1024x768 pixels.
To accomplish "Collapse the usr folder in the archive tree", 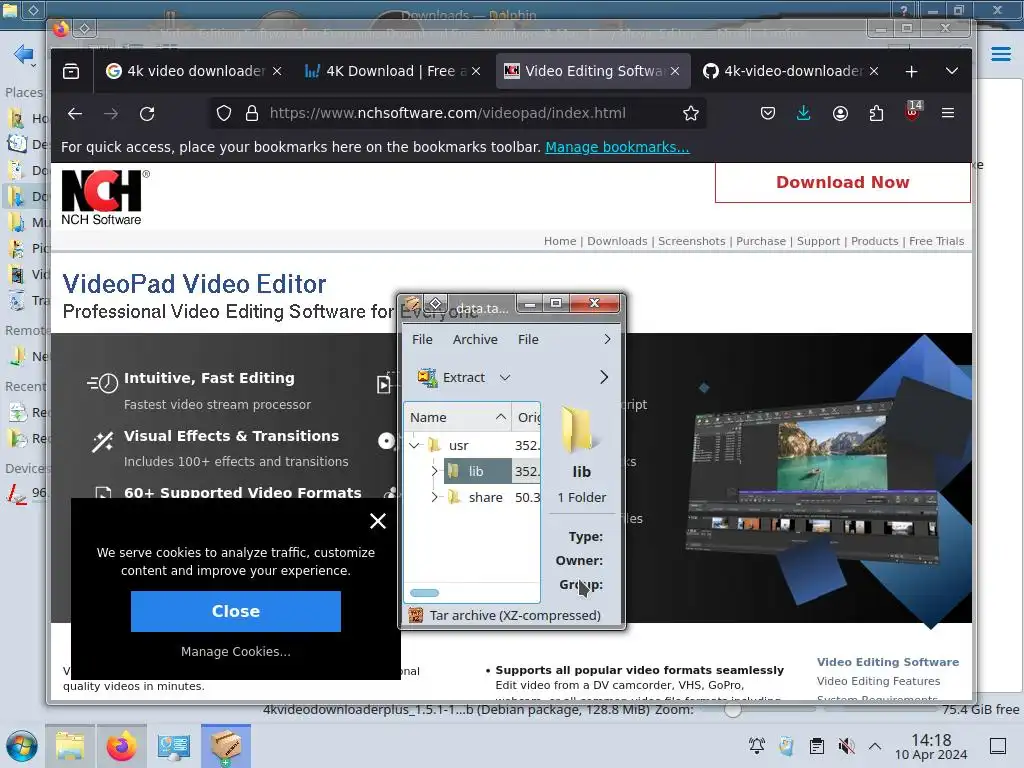I will coord(415,445).
